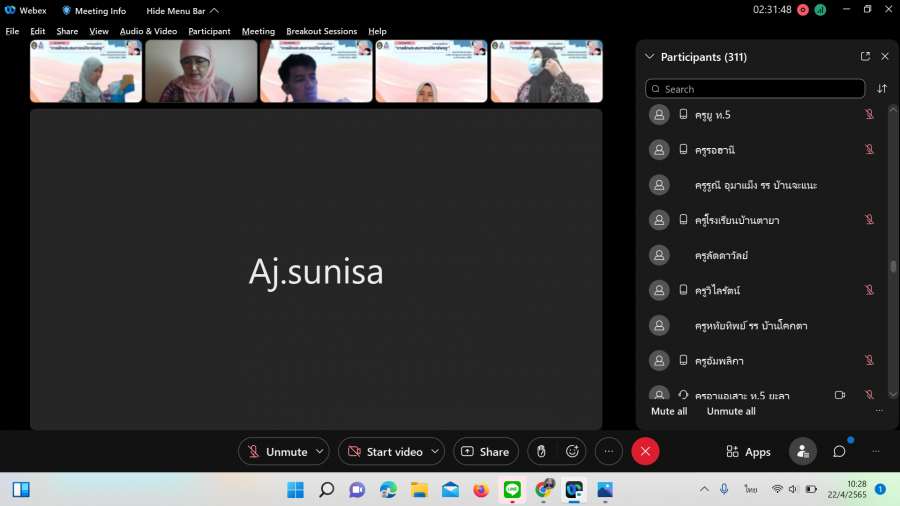Toggle the participants panel icon
Image resolution: width=900 pixels, height=506 pixels.
[x=802, y=452]
